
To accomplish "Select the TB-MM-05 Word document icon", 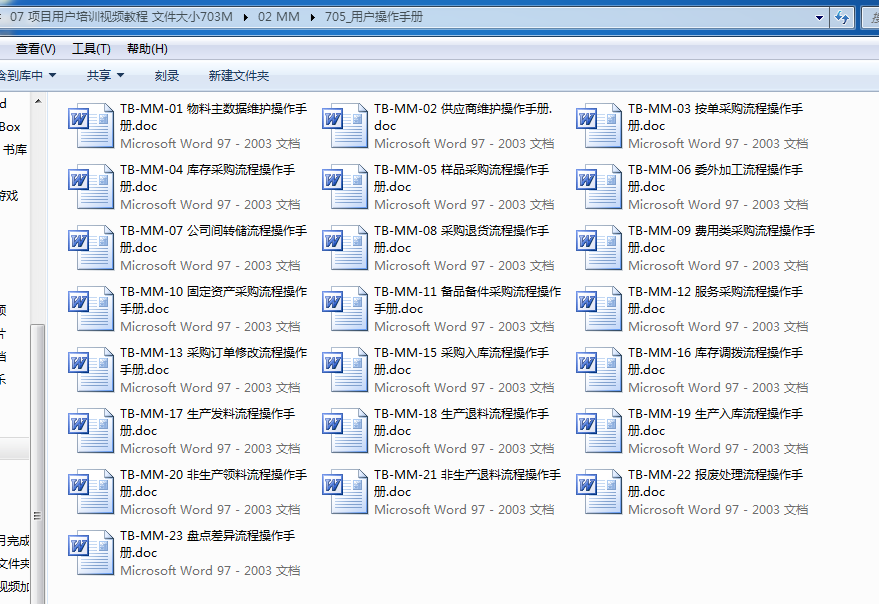I will [345, 187].
